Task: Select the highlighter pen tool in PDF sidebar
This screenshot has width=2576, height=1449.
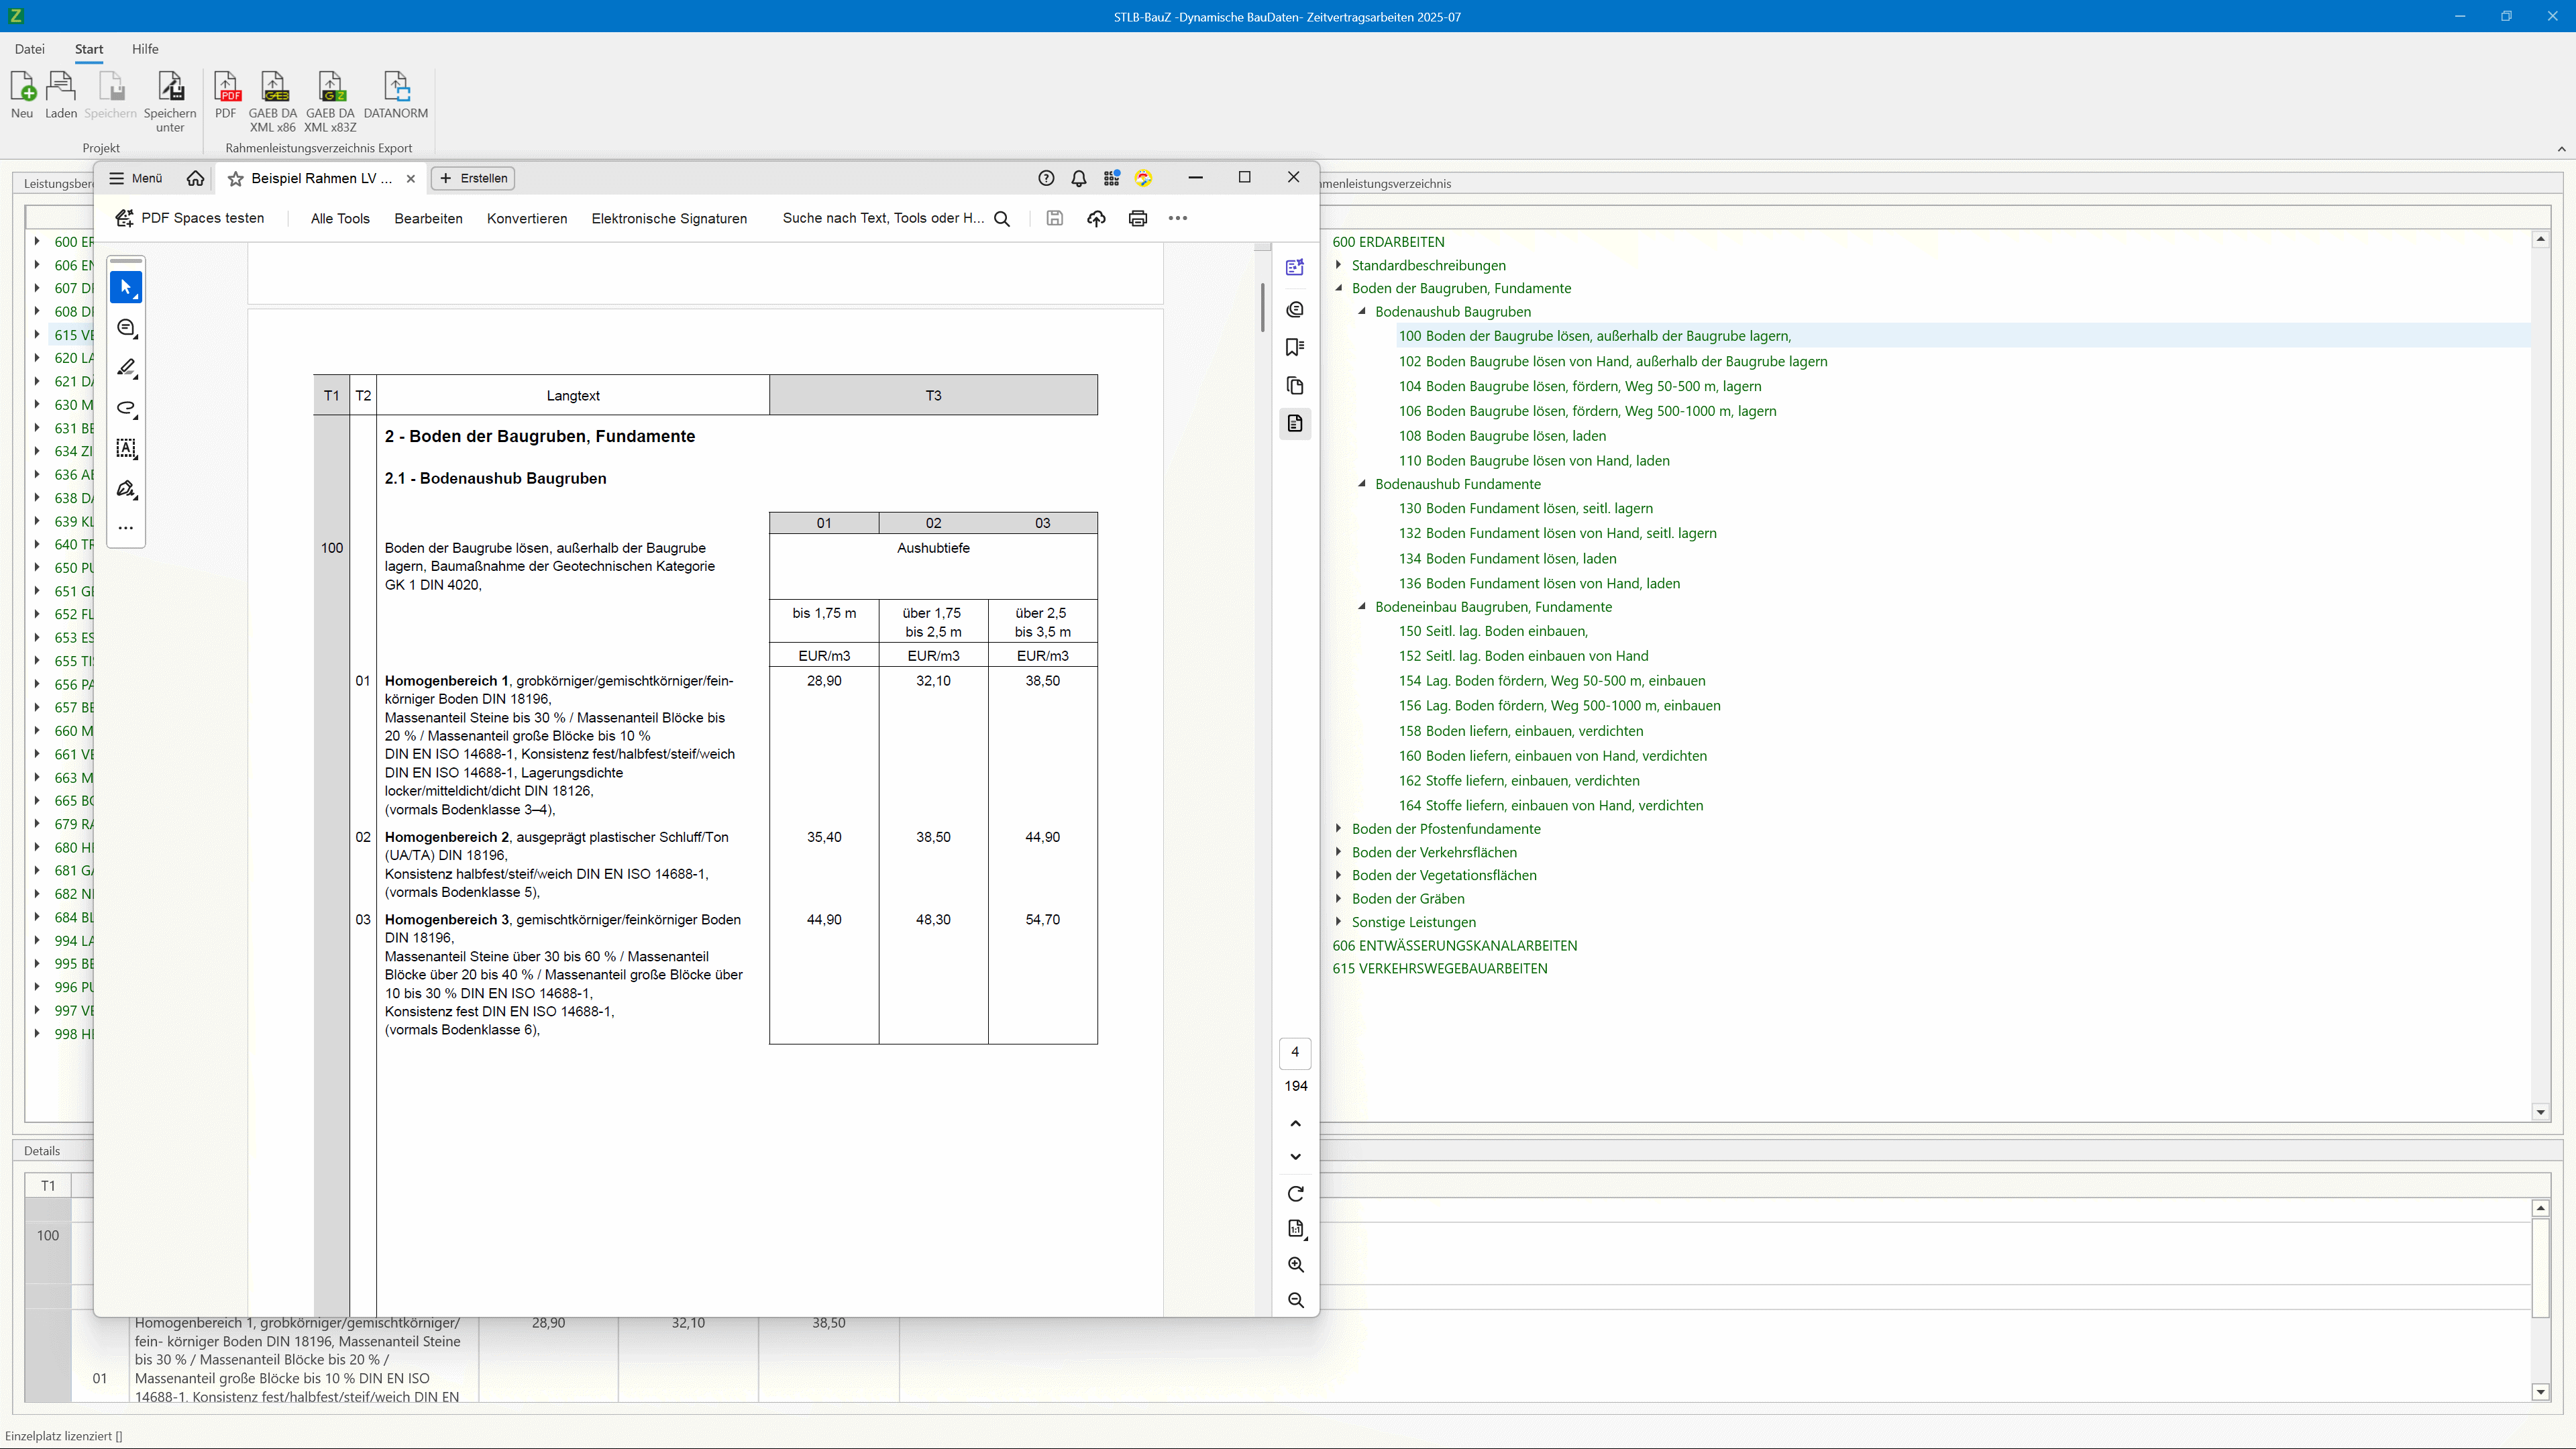Action: 126,368
